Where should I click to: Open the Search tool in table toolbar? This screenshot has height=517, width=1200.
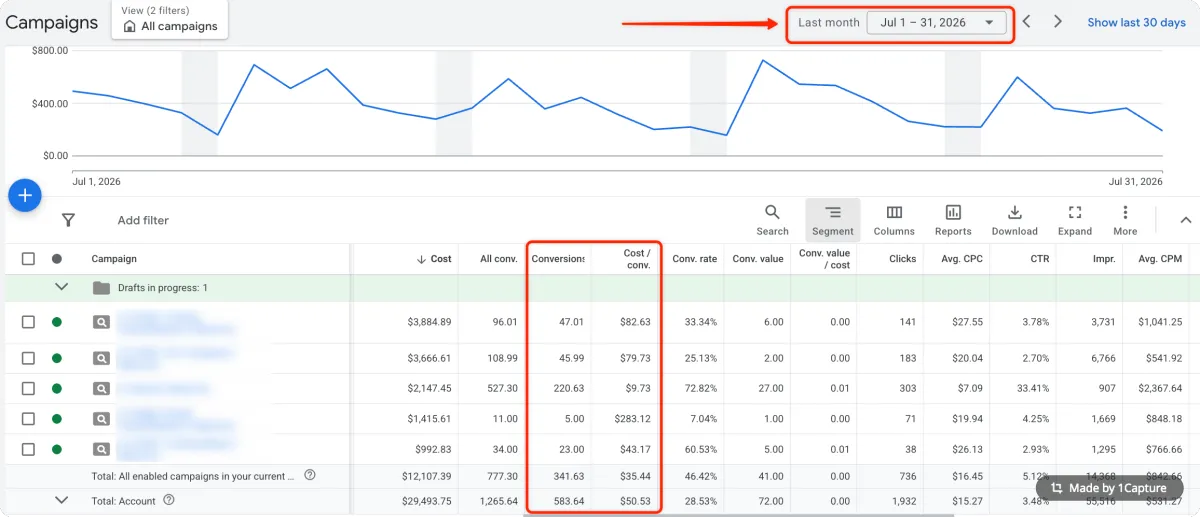(x=772, y=220)
